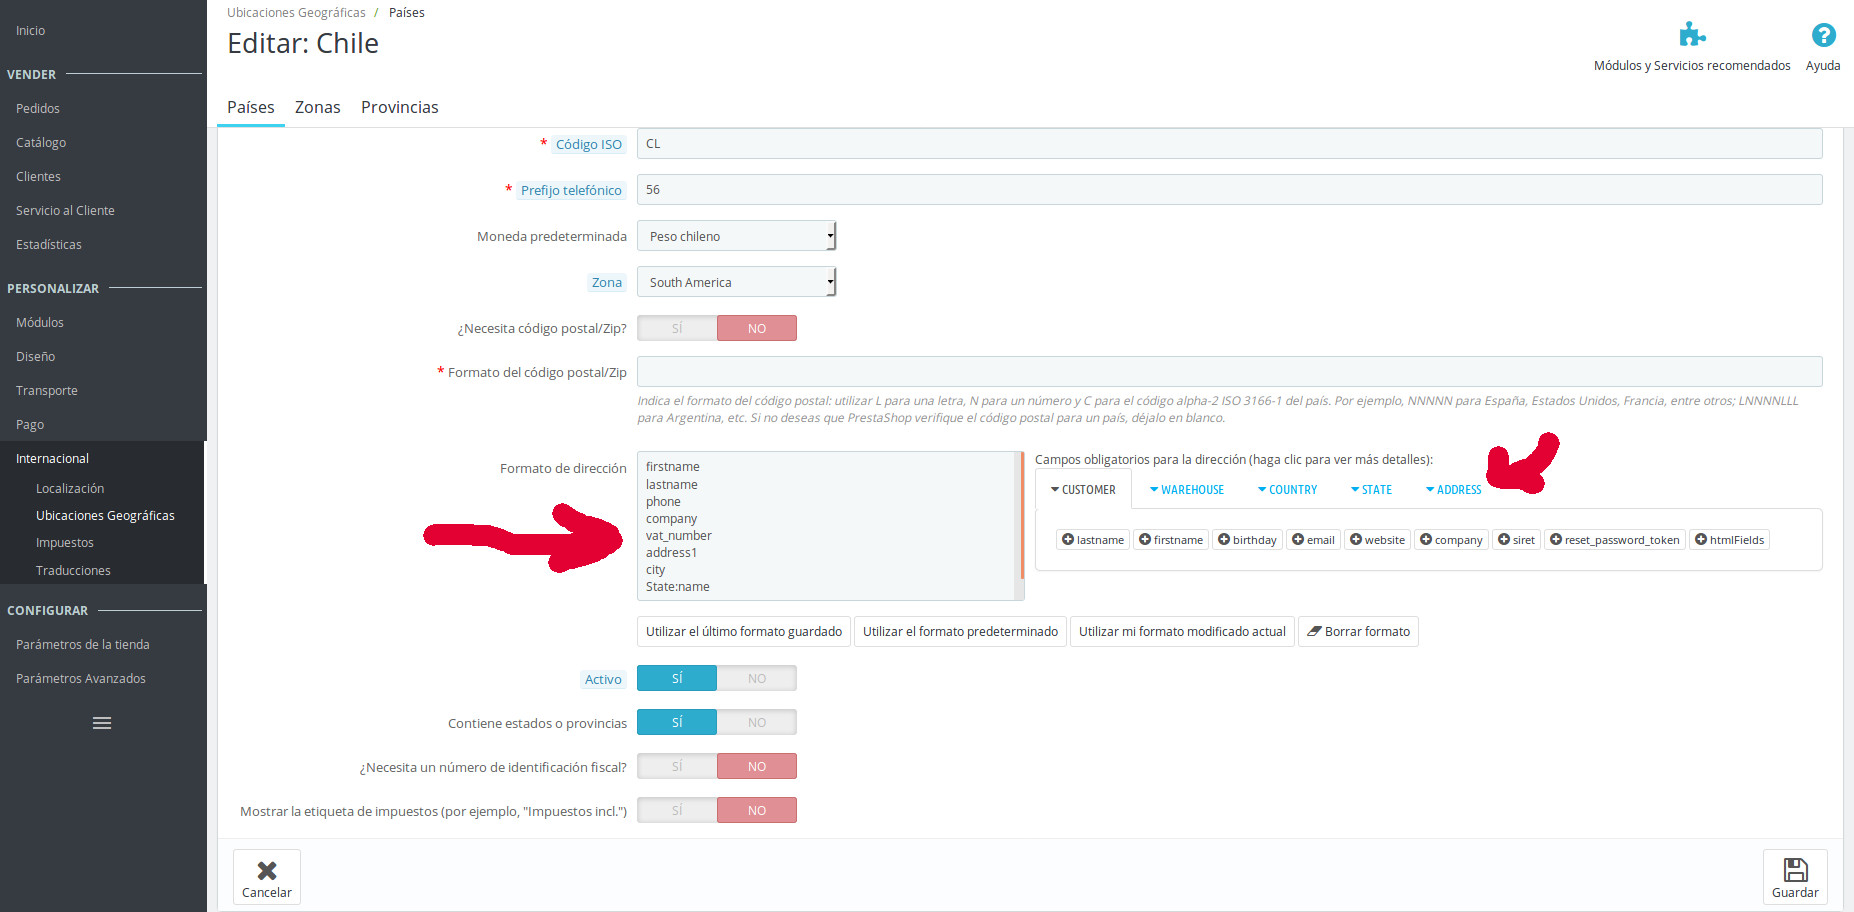Open the recommended modules puzzle icon
This screenshot has height=912, width=1854.
point(1692,35)
